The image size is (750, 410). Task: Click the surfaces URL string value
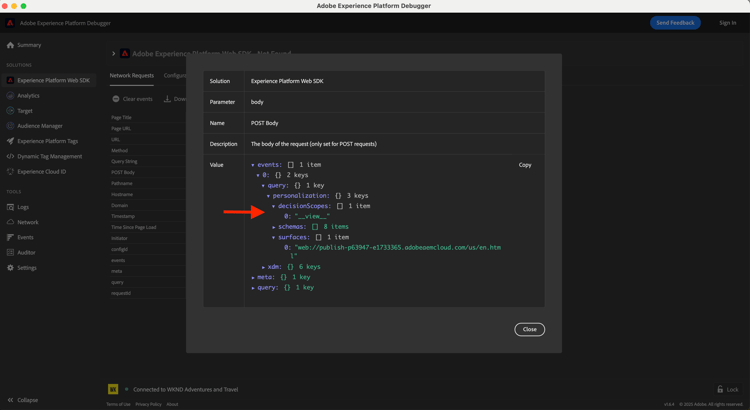tap(397, 252)
